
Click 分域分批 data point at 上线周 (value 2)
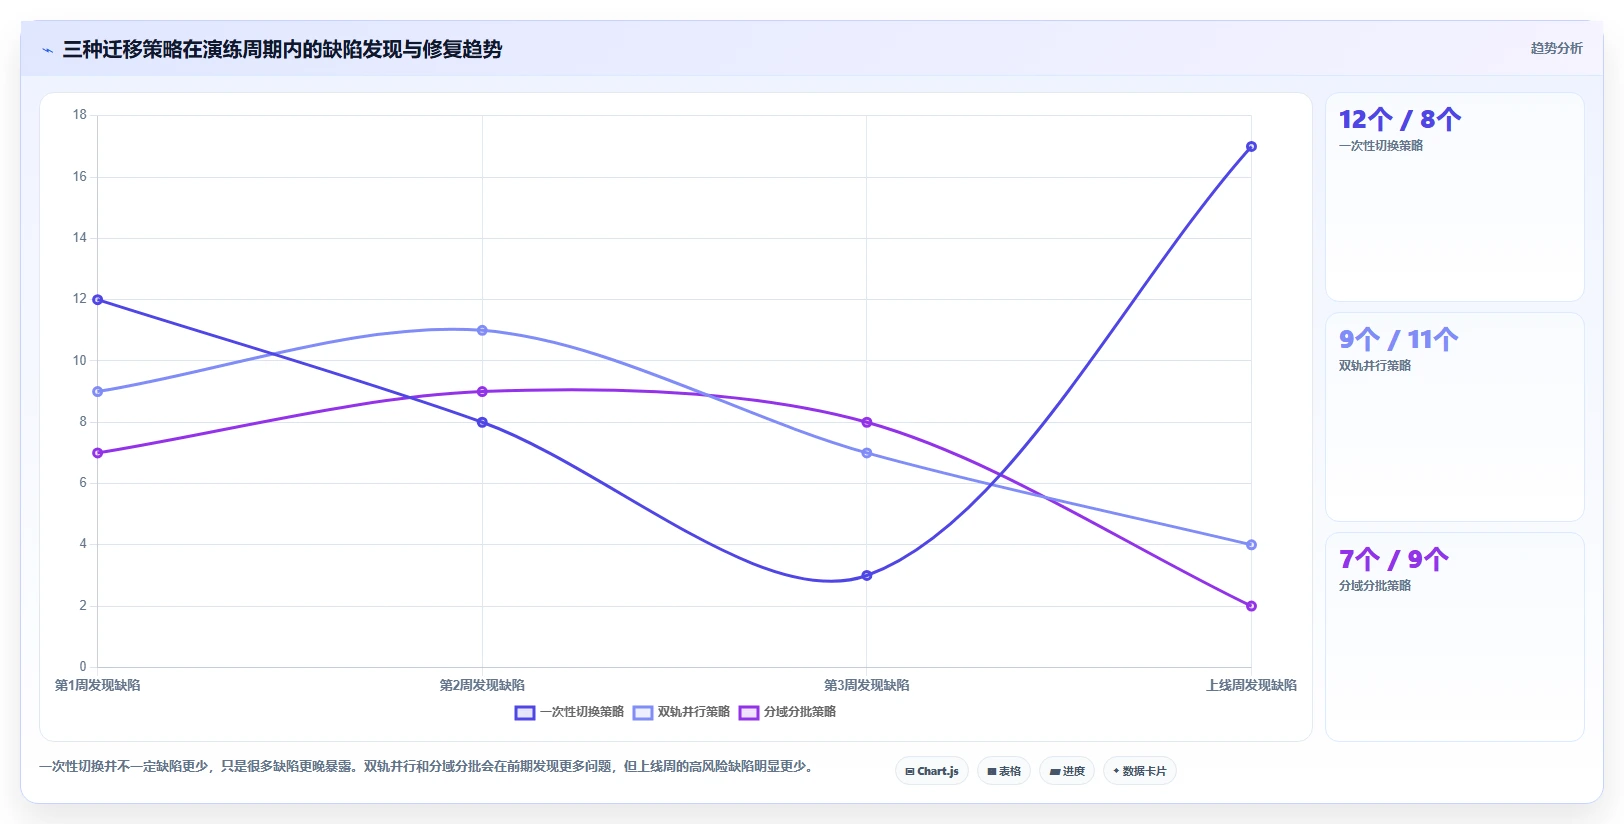pyautogui.click(x=1251, y=606)
